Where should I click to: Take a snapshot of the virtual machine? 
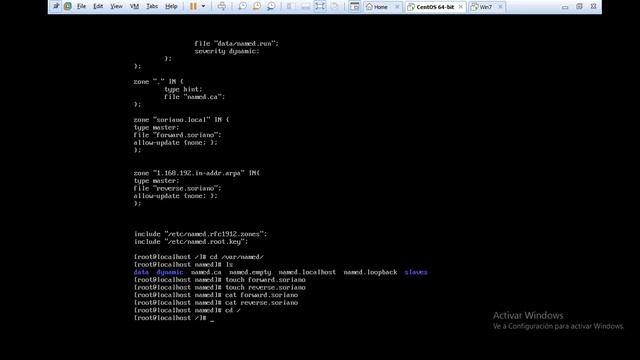(242, 7)
